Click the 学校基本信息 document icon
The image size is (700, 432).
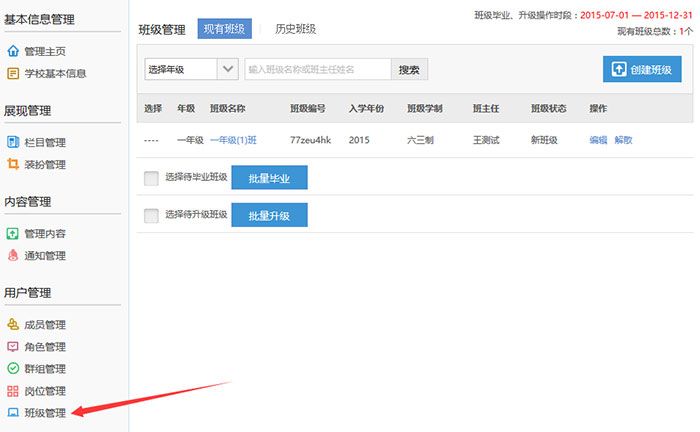[x=13, y=73]
